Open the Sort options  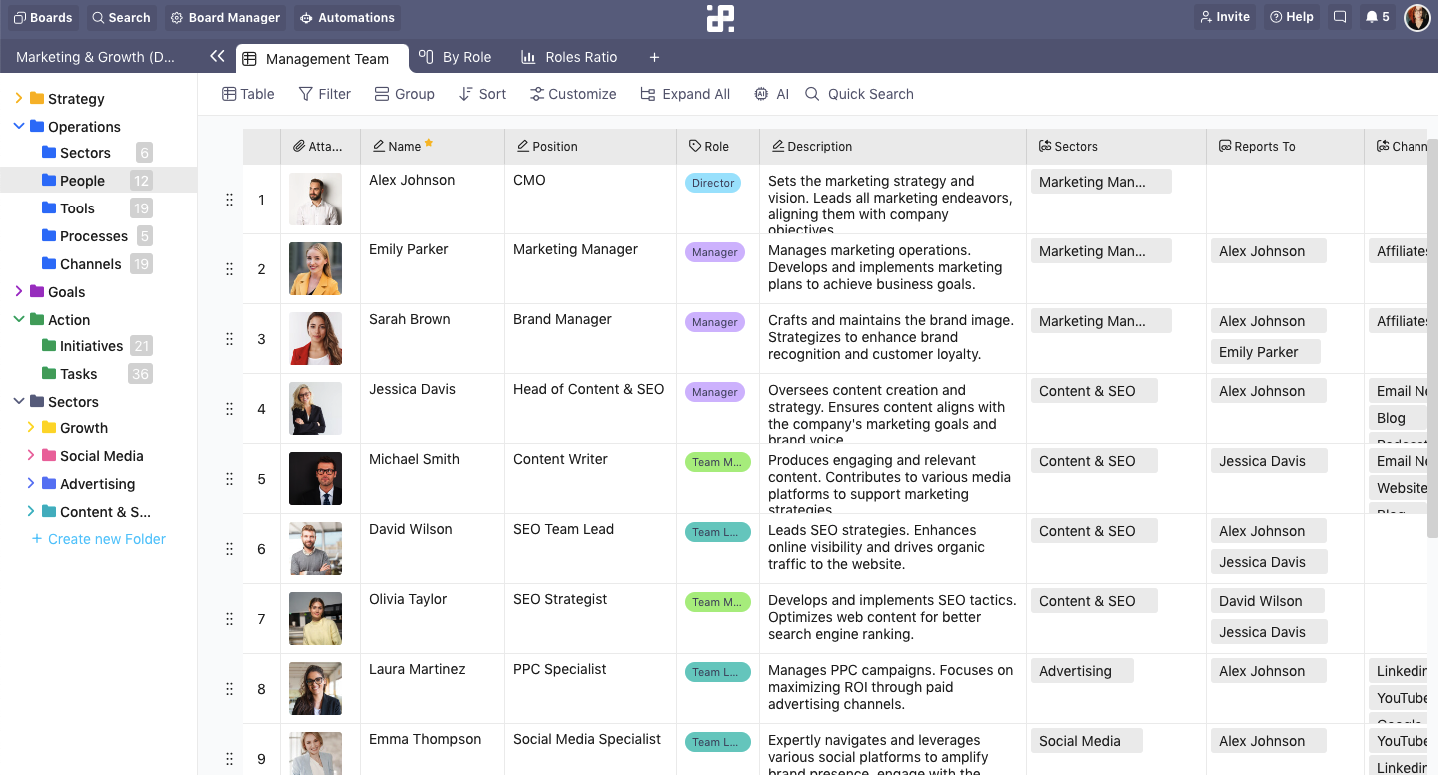481,93
